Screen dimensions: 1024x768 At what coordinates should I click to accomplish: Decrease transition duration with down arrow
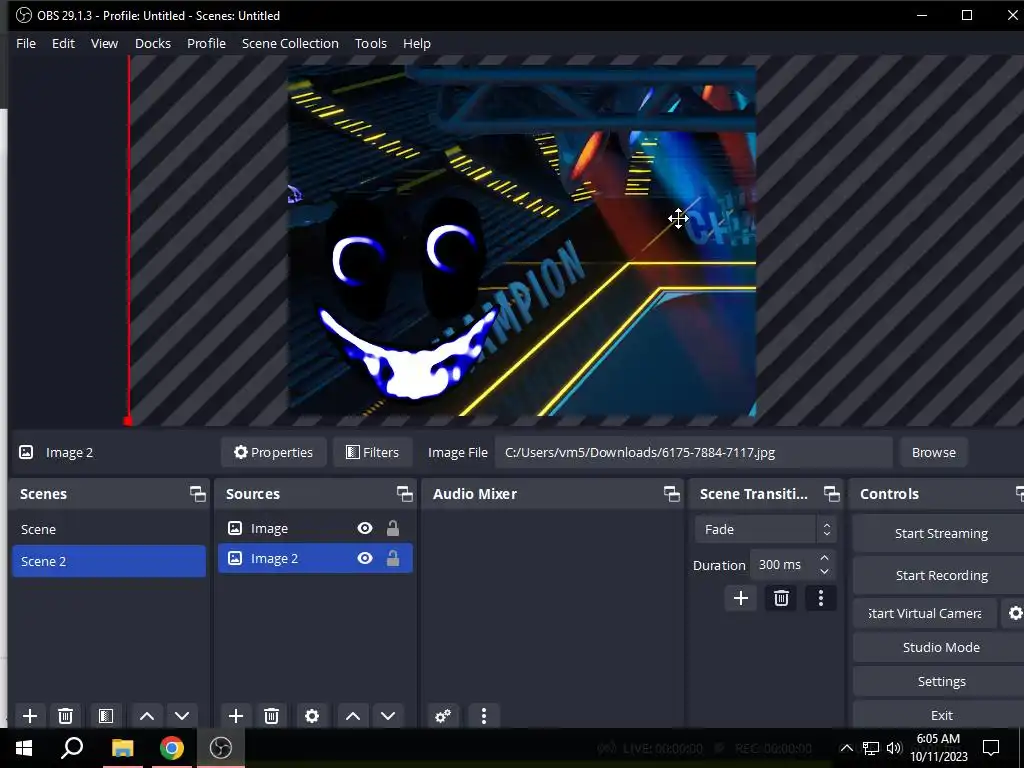click(x=824, y=571)
